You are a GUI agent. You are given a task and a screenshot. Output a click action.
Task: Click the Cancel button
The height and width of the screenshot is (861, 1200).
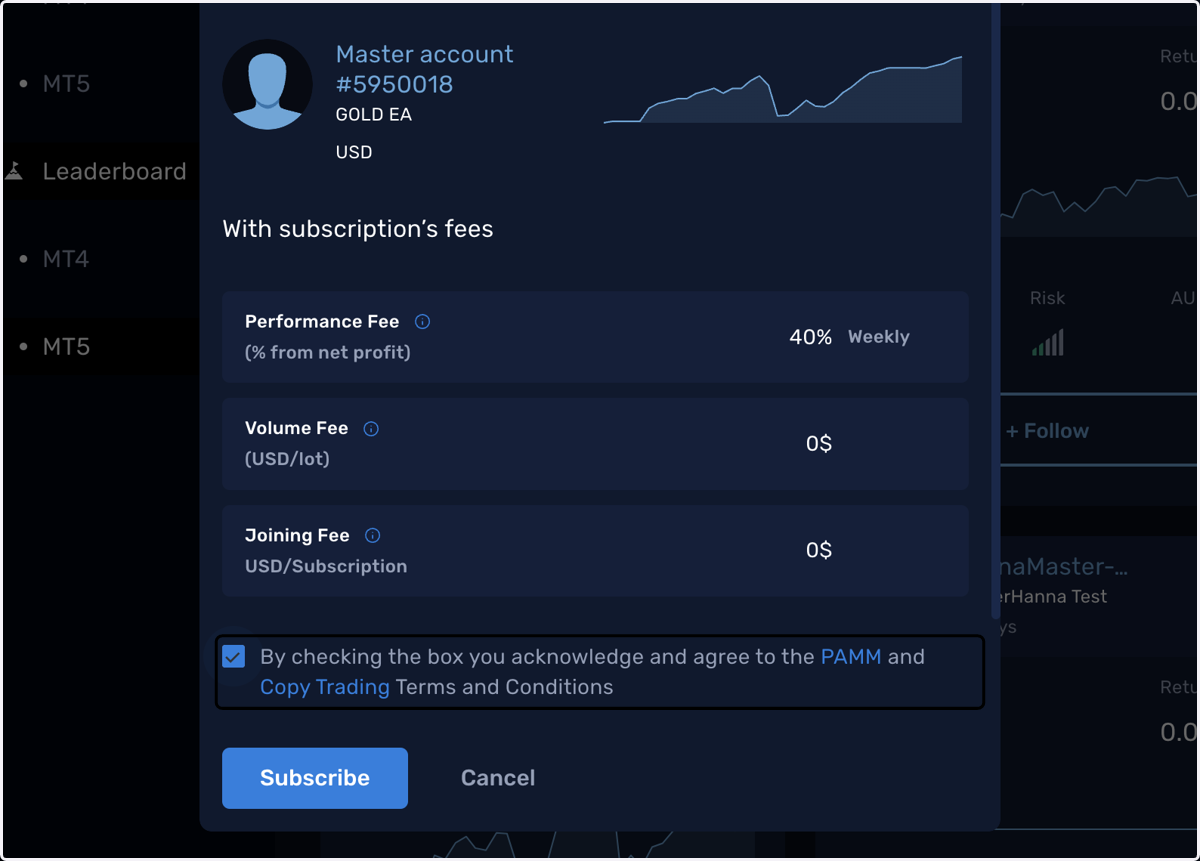pyautogui.click(x=498, y=778)
